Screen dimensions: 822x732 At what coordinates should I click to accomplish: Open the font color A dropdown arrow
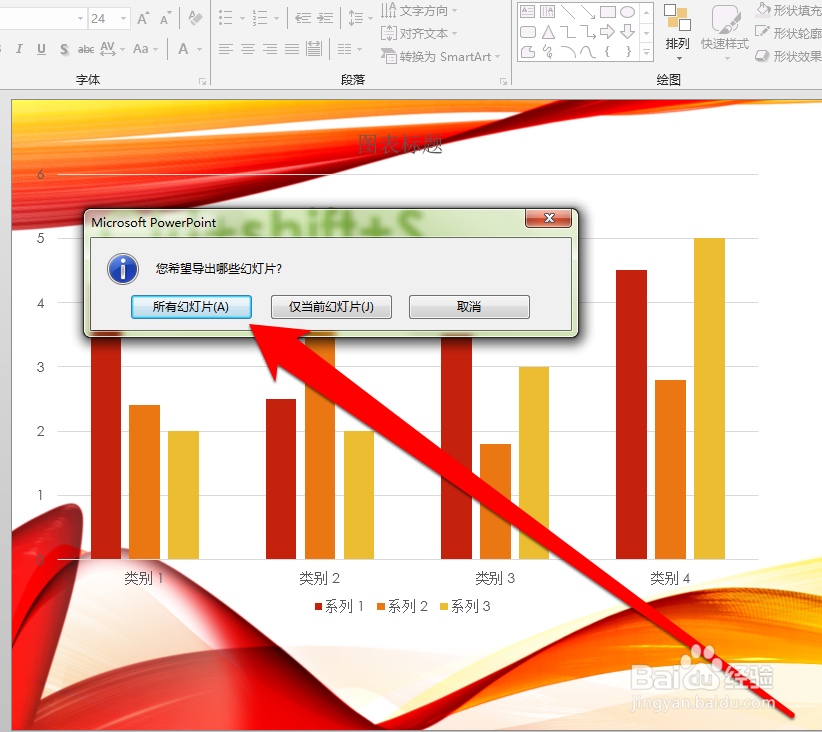pos(200,49)
